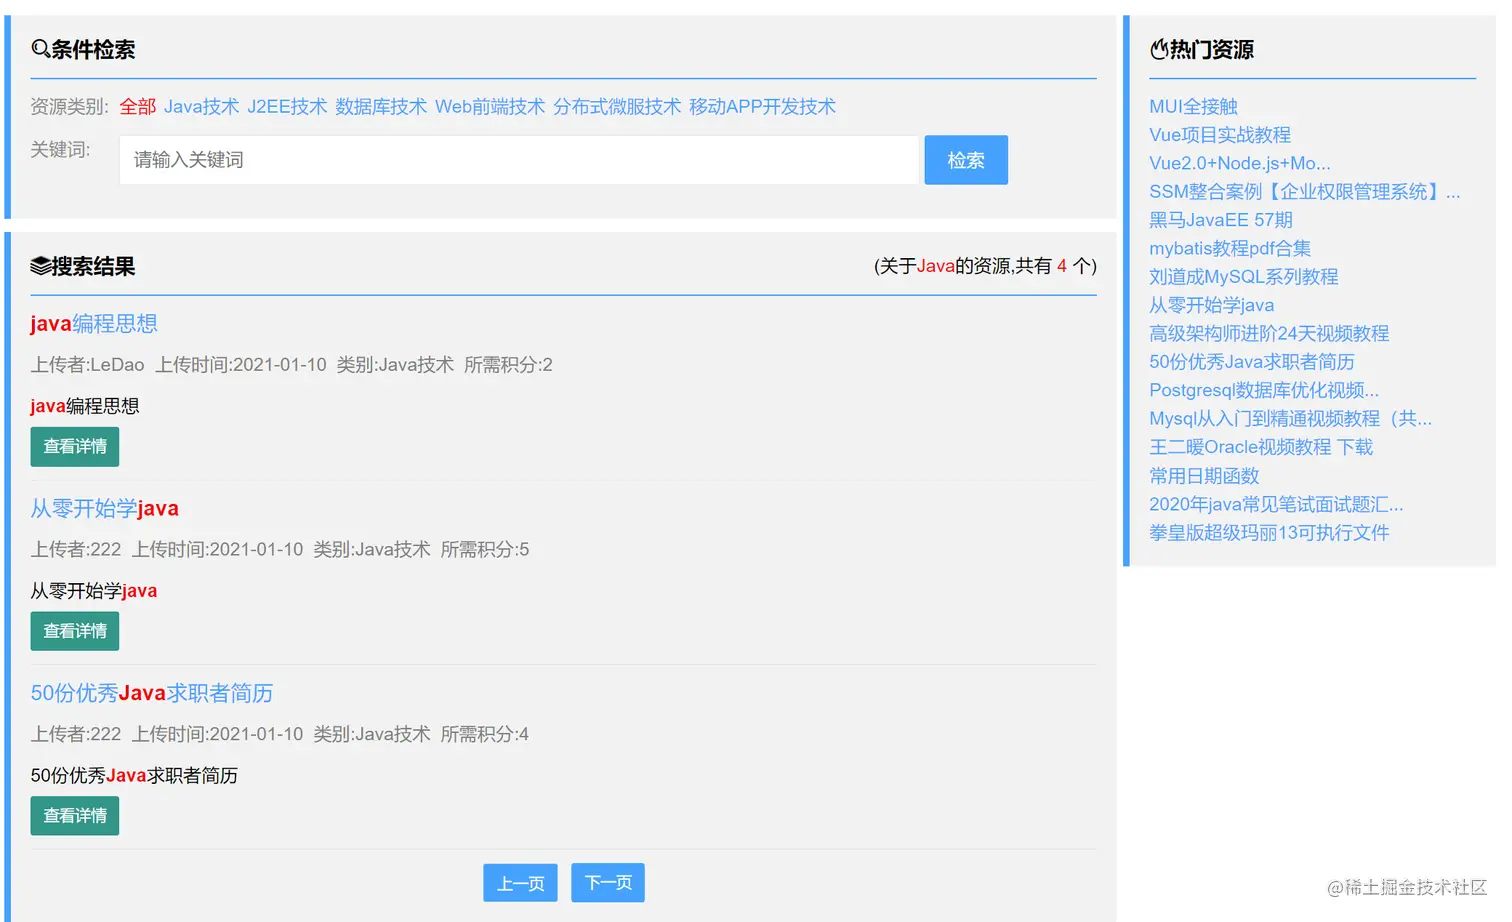This screenshot has width=1512, height=922.
Task: Open hot resource 拳皇版超级玛丽13可执行文件
Action: (1269, 533)
